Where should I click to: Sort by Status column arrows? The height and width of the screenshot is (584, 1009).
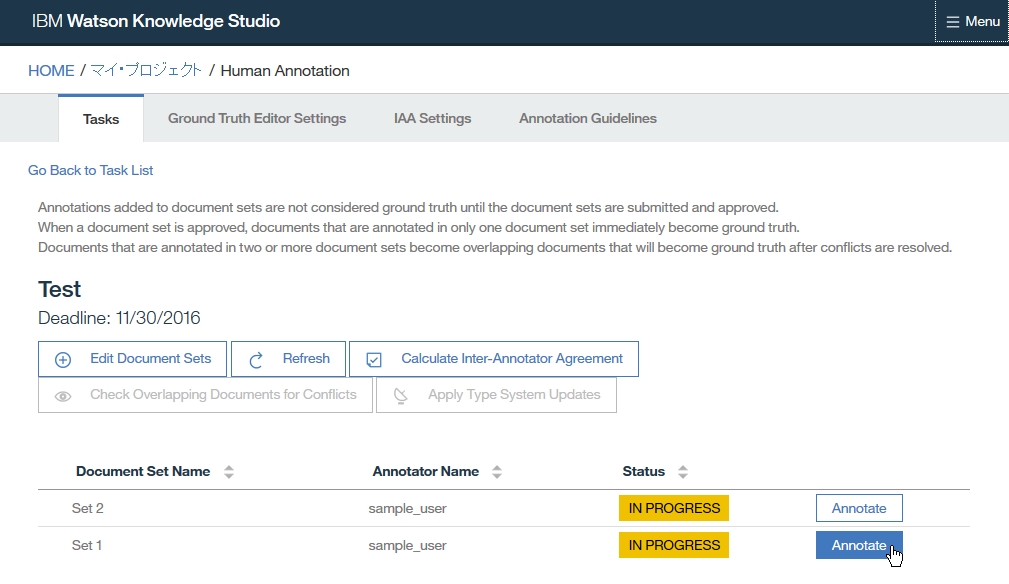point(683,472)
